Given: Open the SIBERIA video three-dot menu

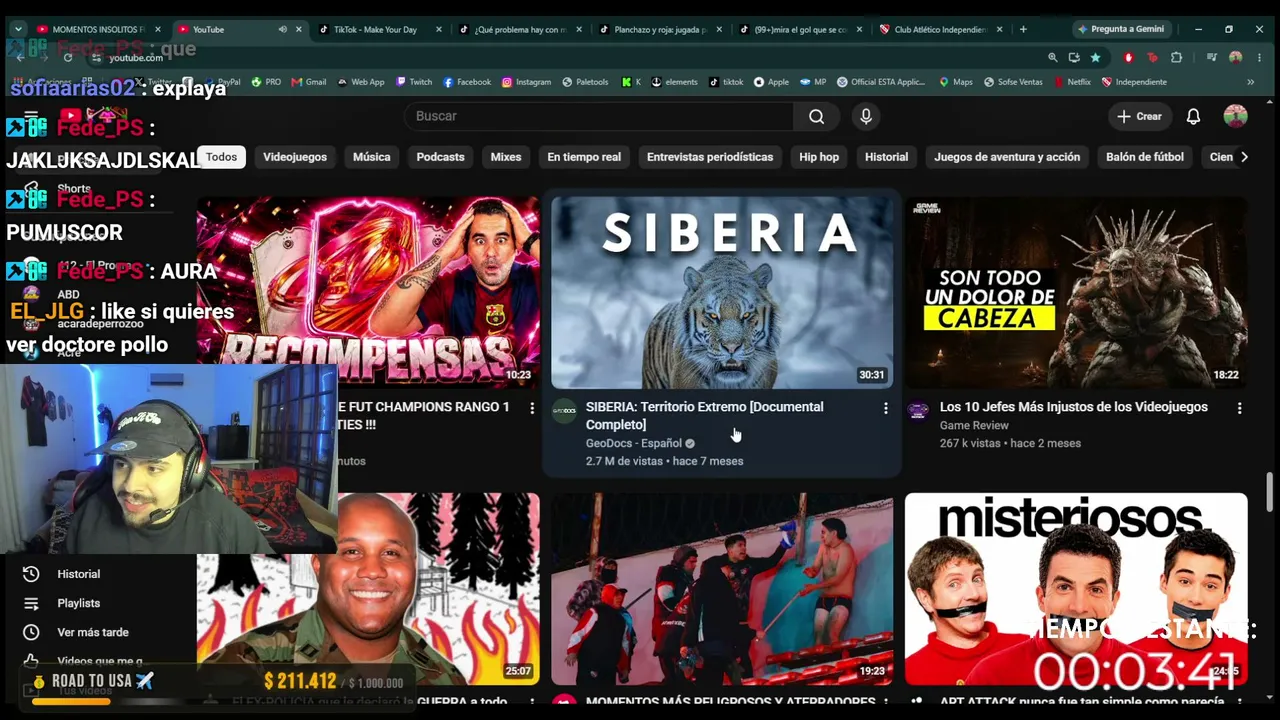Looking at the screenshot, I should (x=885, y=408).
